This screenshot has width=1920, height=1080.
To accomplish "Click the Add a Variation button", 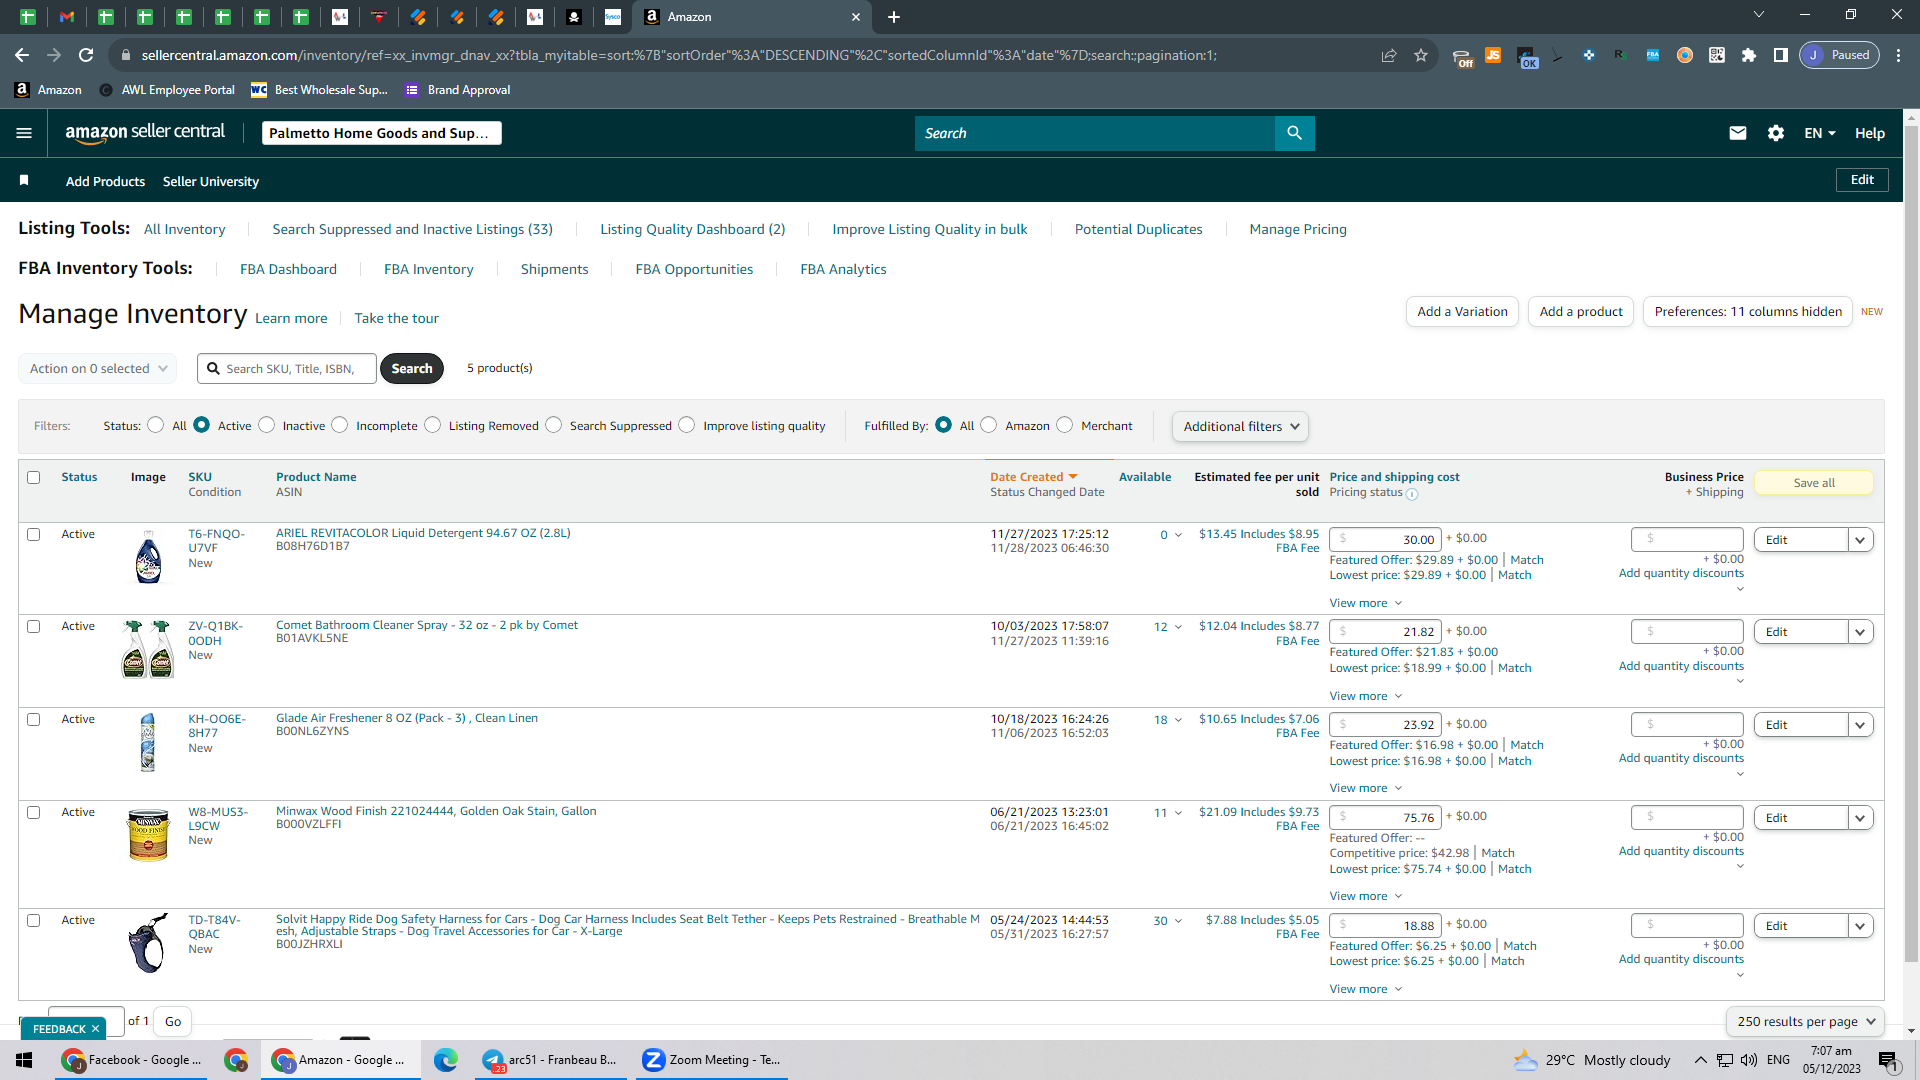I will click(x=1462, y=312).
